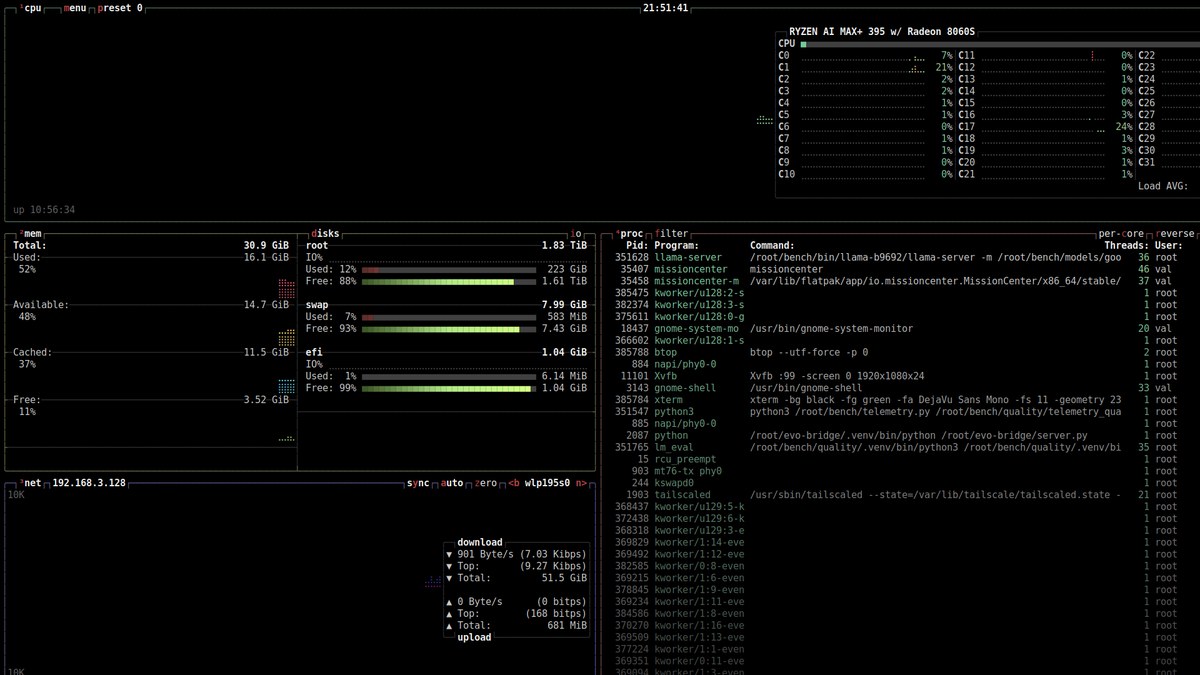This screenshot has height=675, width=1200.
Task: Click the net IP address 192.168.3.128
Action: [89, 483]
